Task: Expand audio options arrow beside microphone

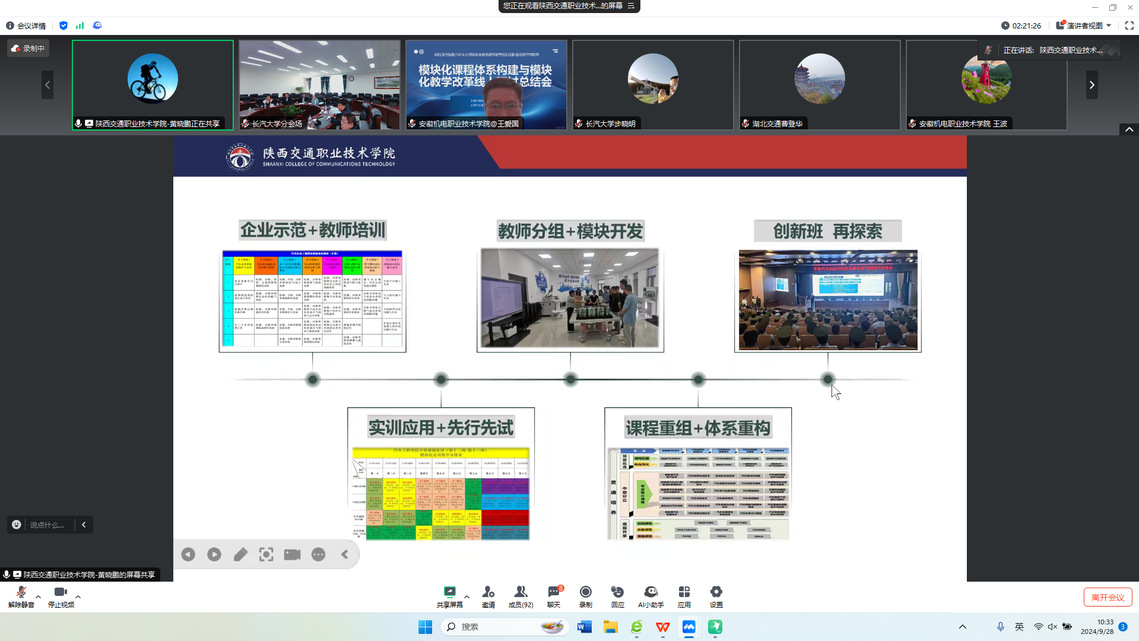Action: (x=38, y=597)
